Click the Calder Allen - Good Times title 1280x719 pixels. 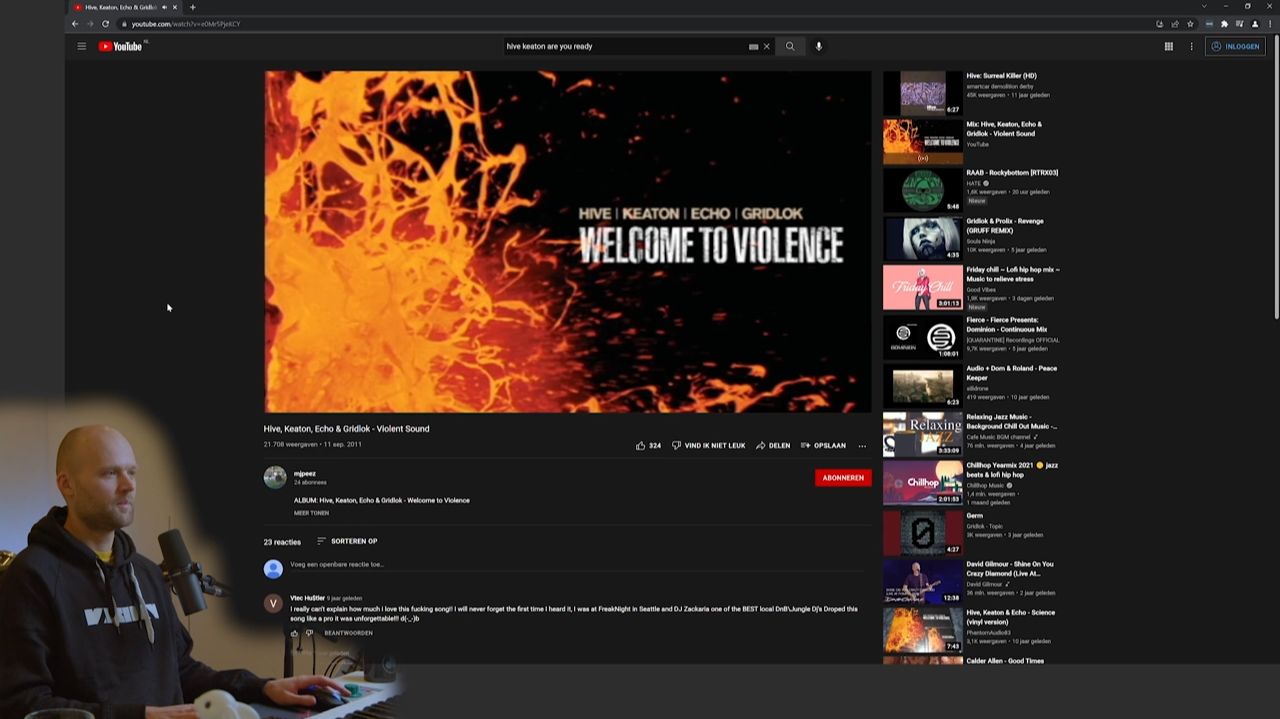pyautogui.click(x=1005, y=661)
